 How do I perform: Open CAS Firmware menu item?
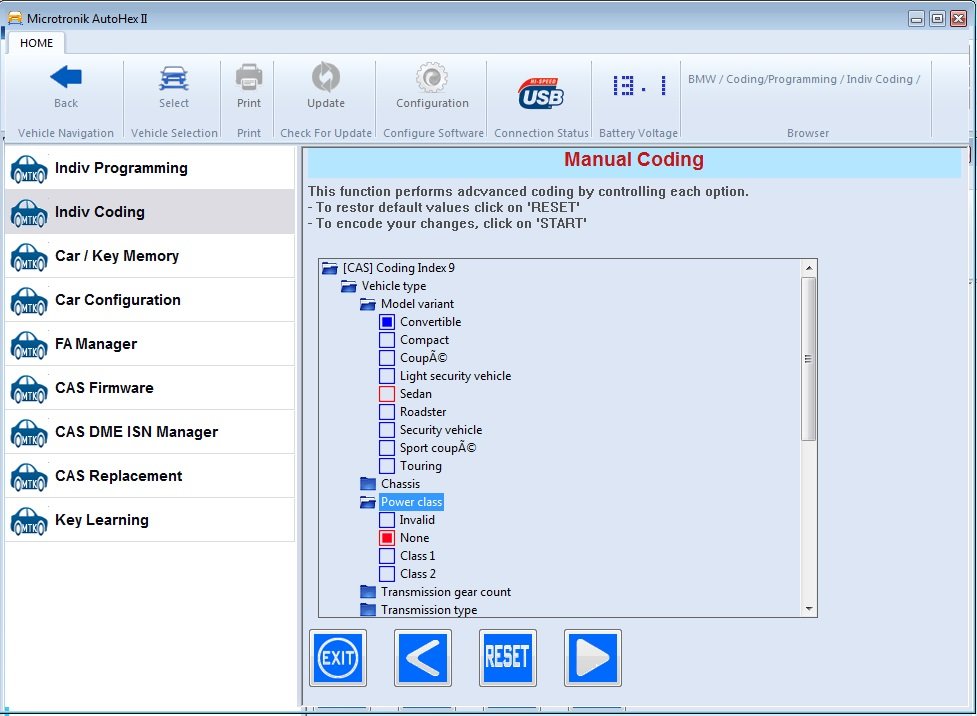point(150,388)
